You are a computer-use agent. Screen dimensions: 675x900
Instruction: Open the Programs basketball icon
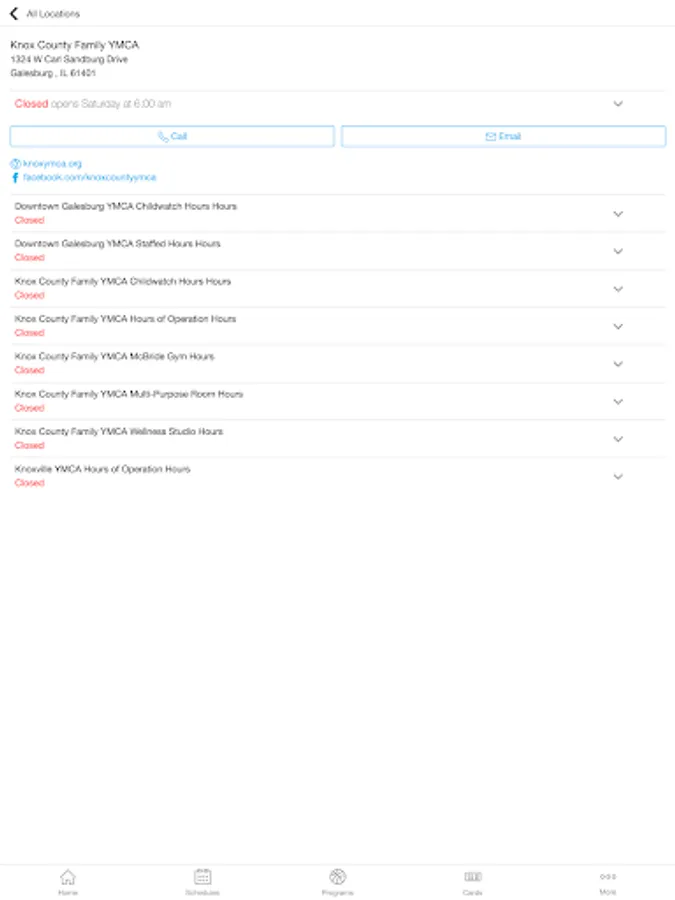338,876
